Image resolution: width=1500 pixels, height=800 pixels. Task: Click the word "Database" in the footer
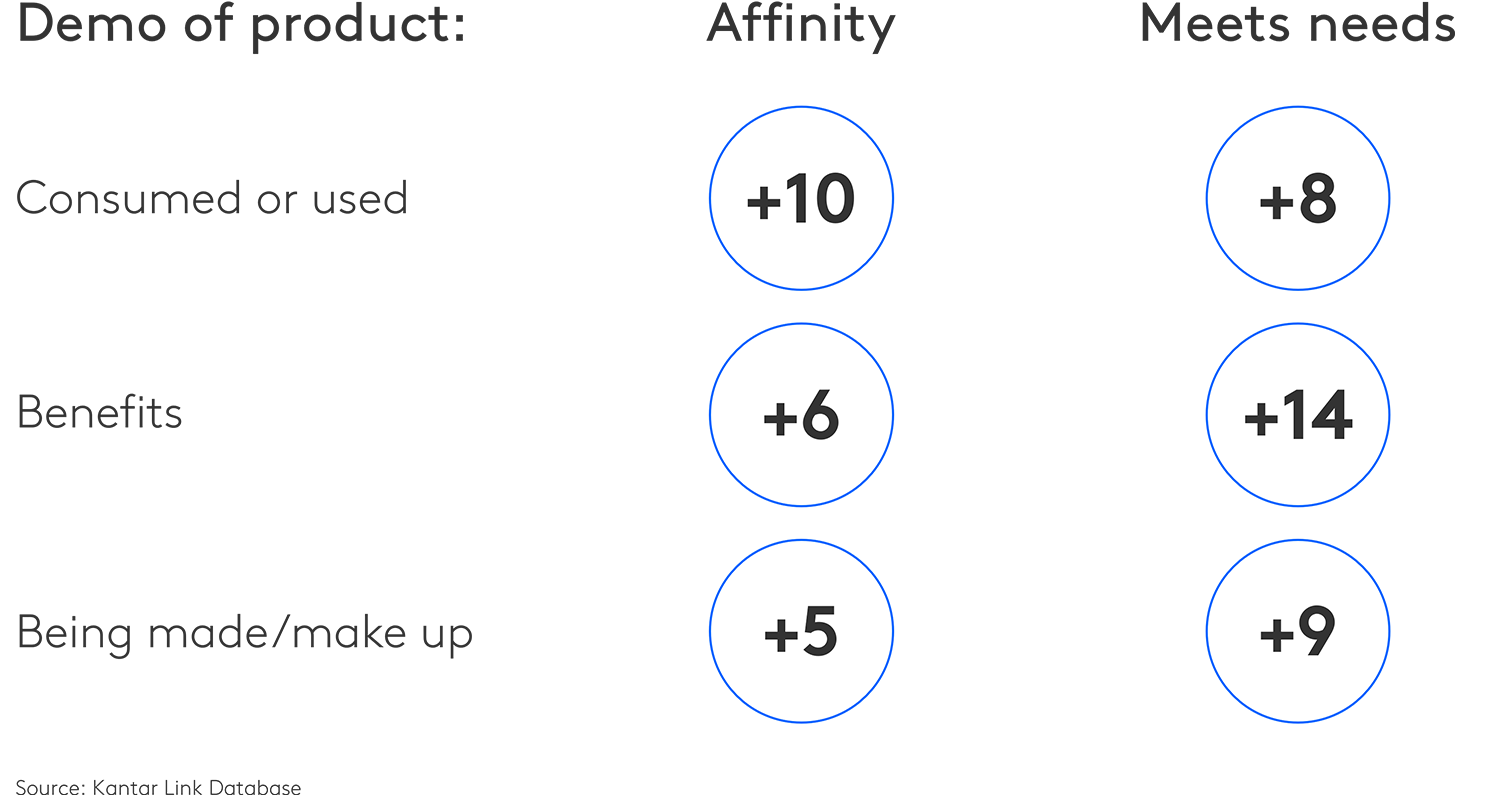254,788
